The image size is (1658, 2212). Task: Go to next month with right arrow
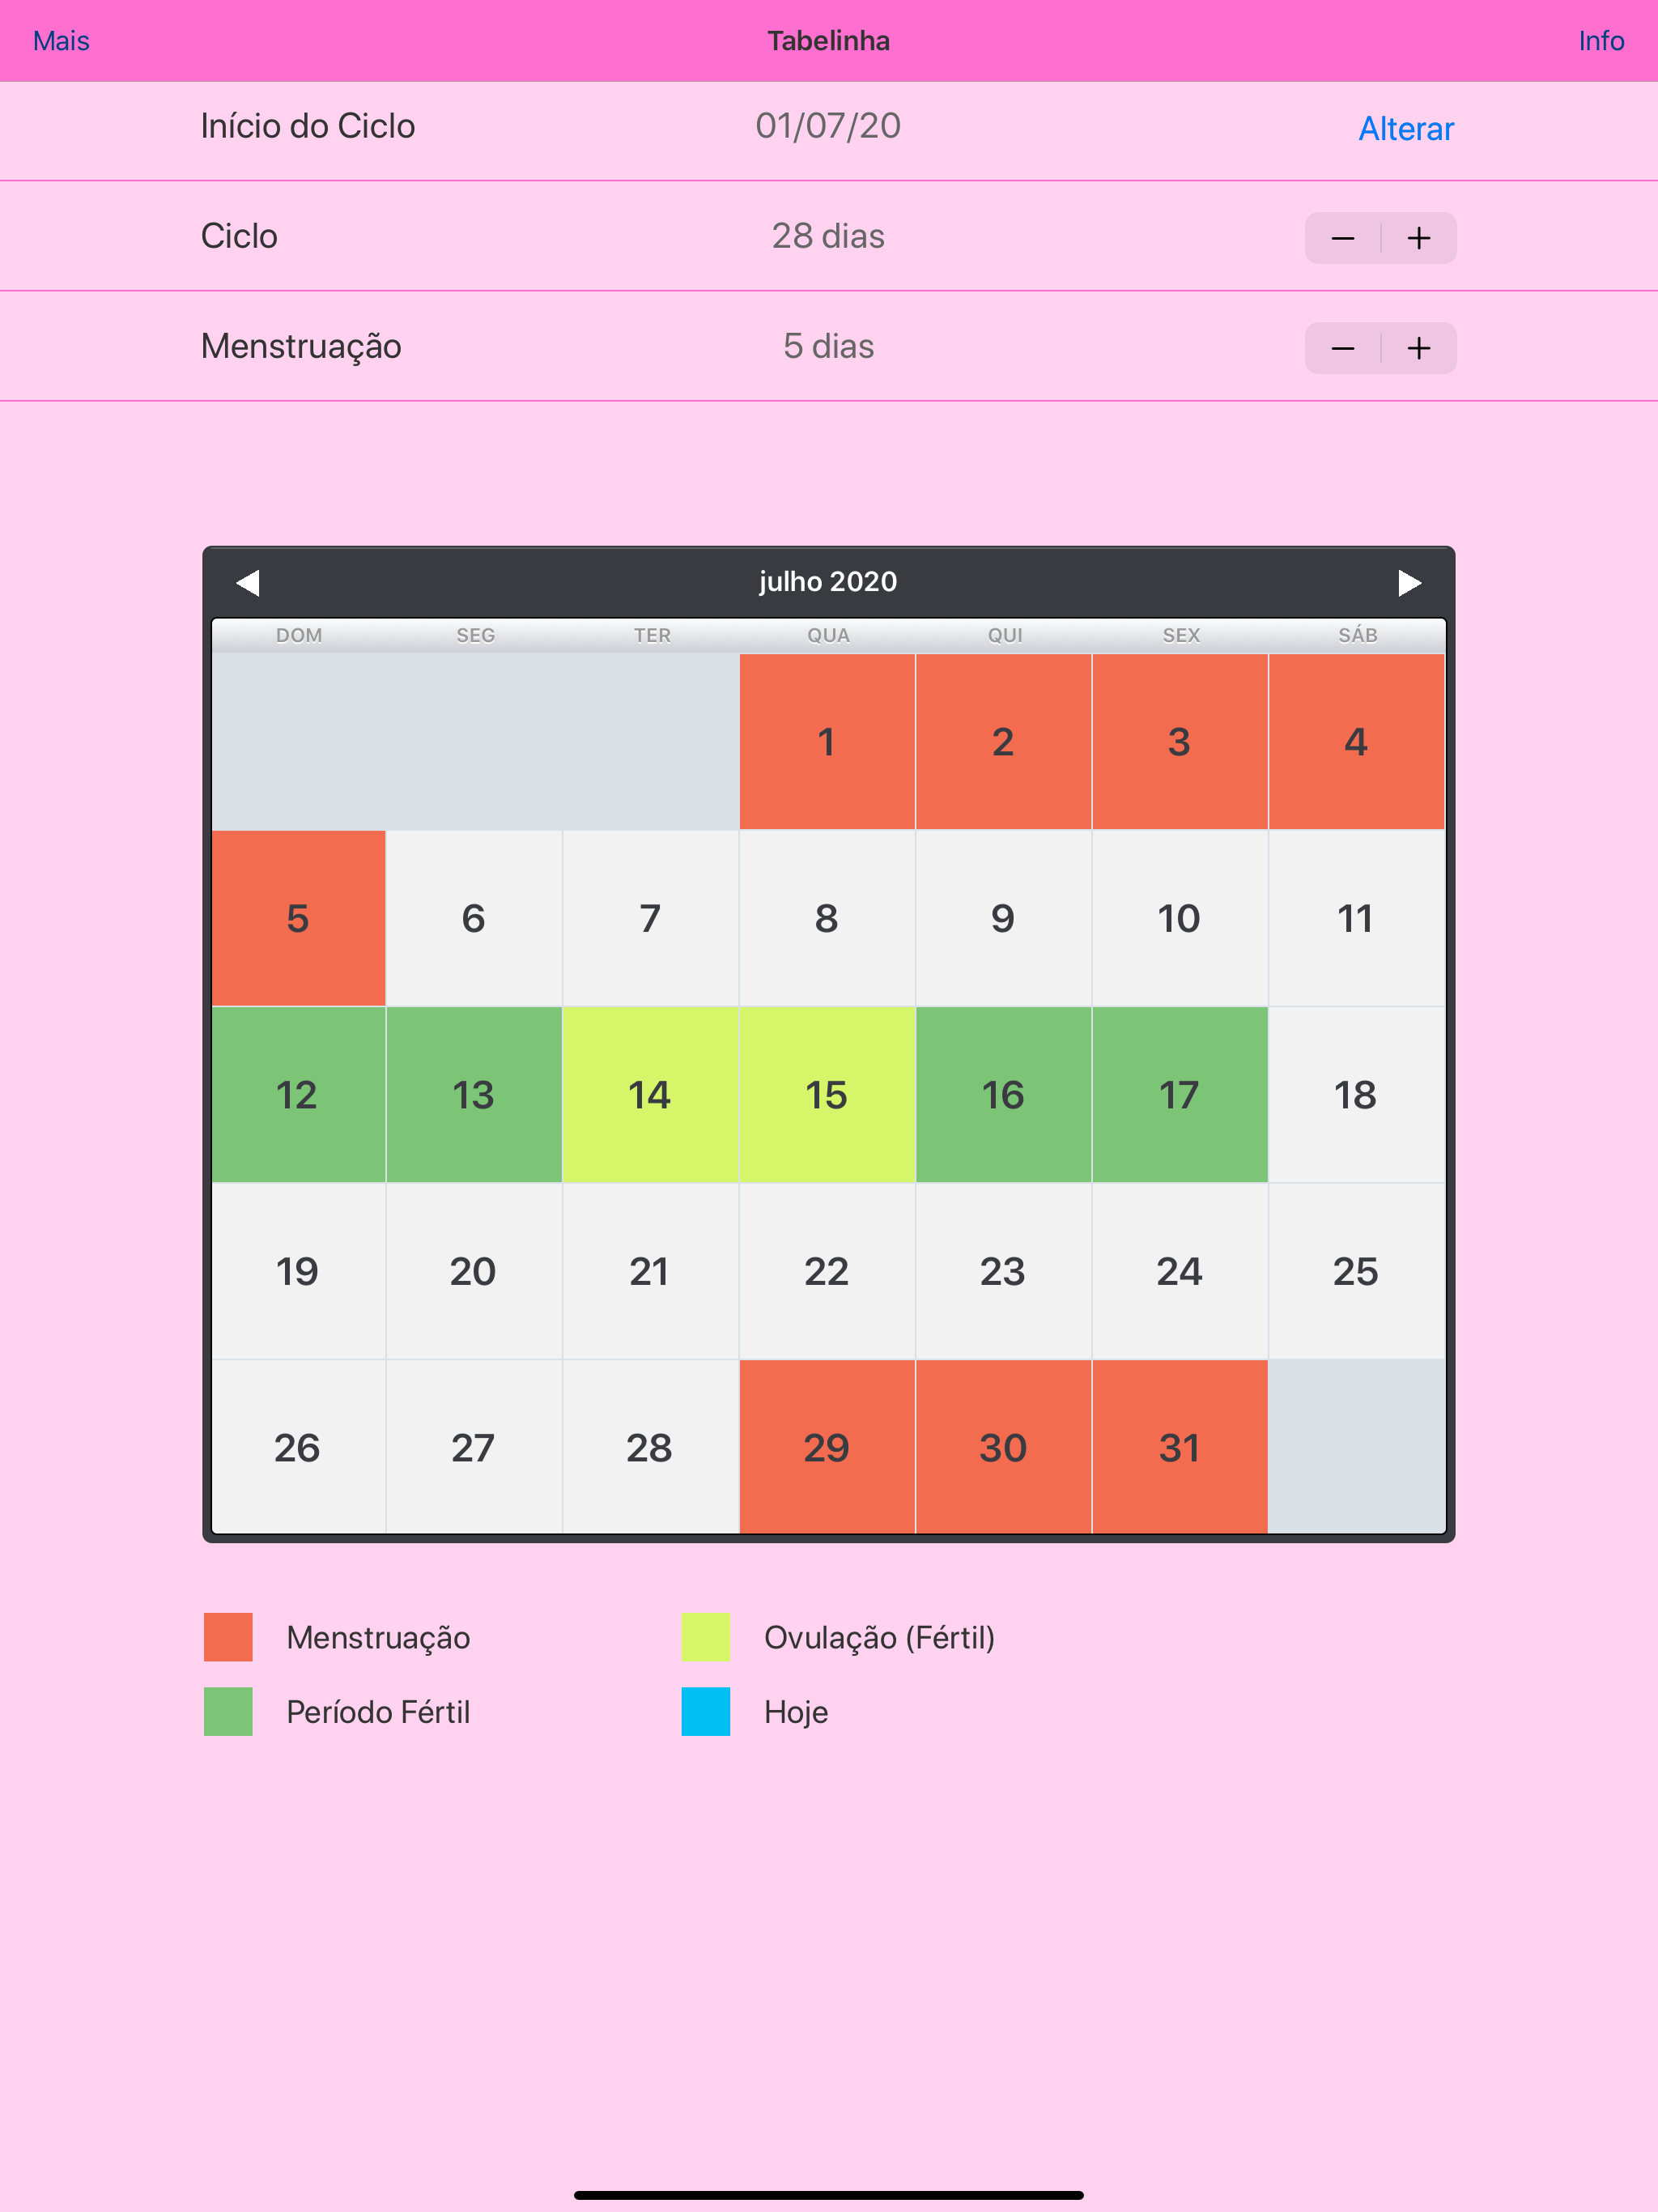[1409, 582]
